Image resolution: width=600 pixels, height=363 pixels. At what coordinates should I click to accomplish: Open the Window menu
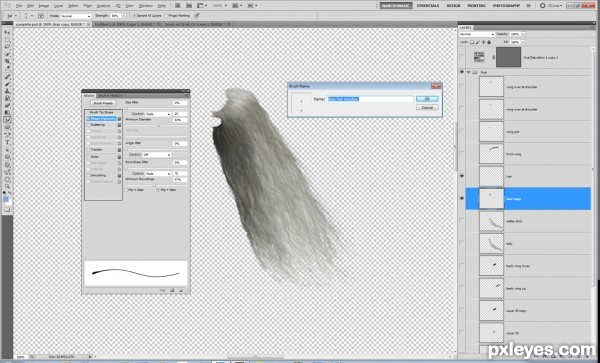coord(145,6)
